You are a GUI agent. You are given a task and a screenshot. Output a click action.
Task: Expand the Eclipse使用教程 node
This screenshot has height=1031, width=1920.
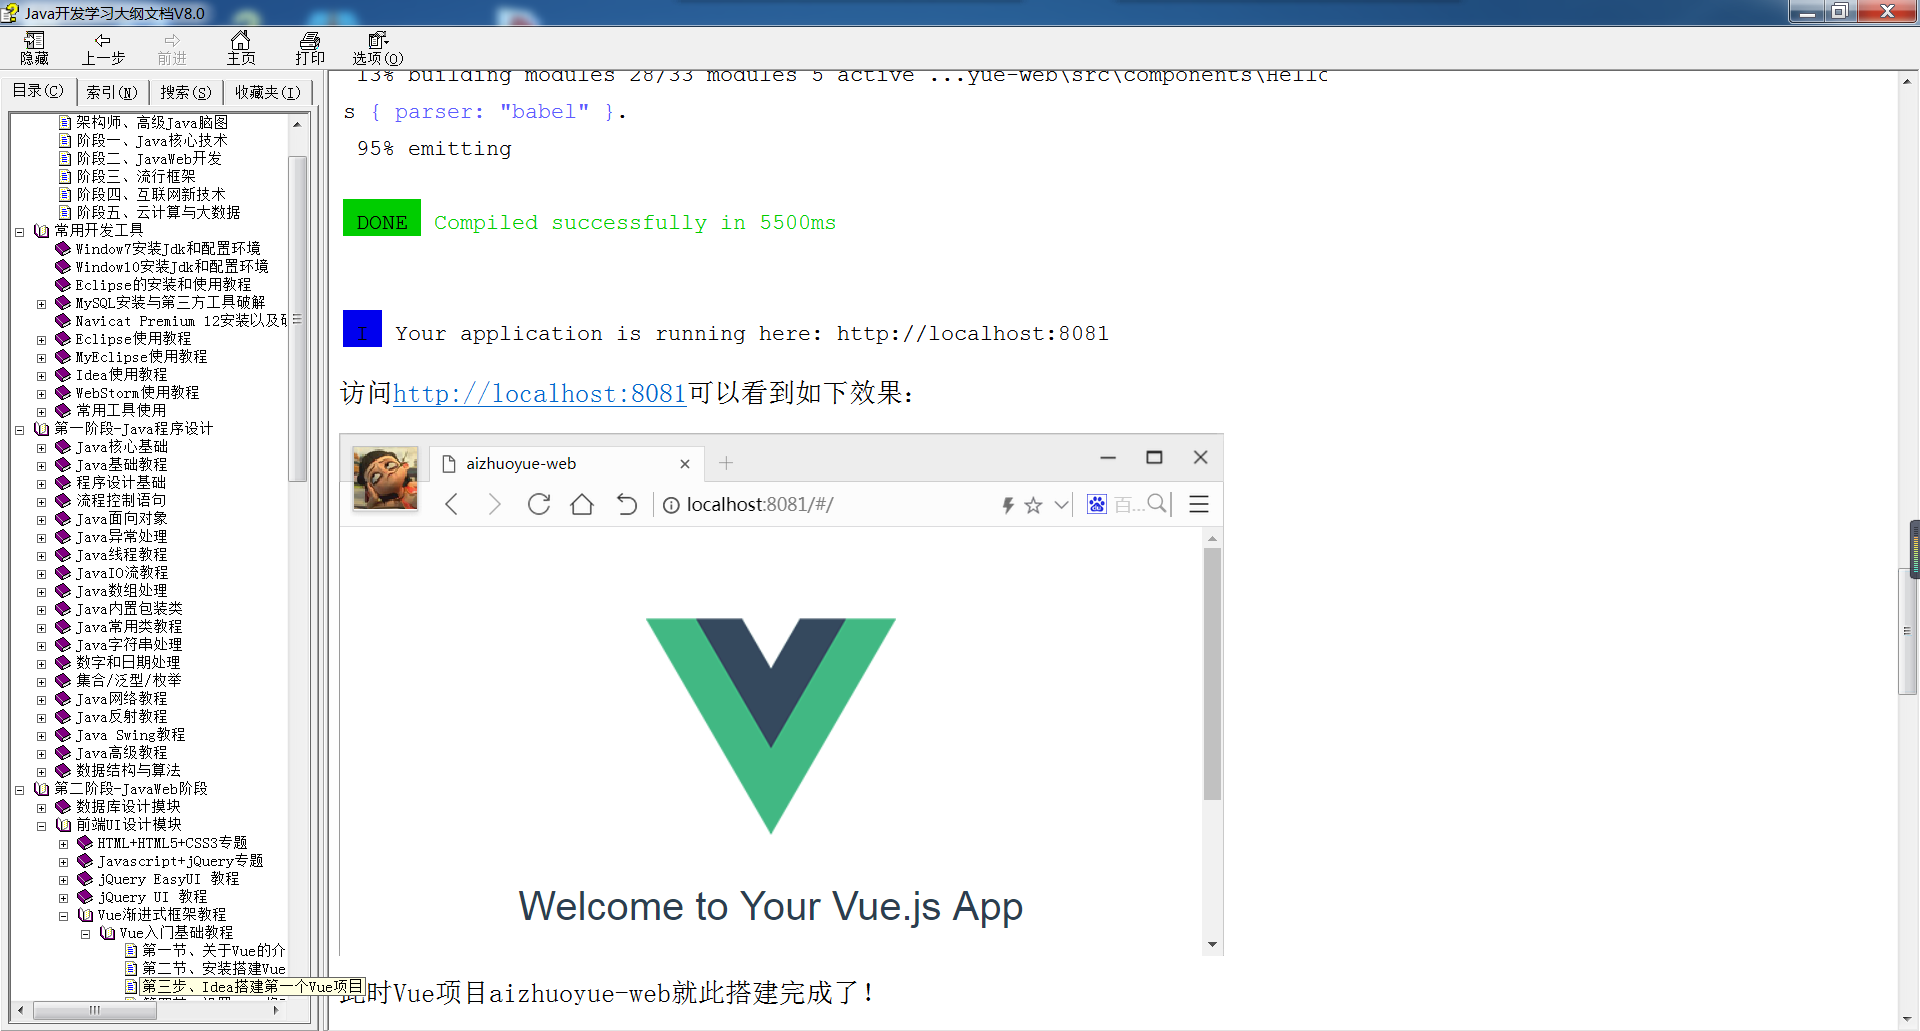click(41, 339)
